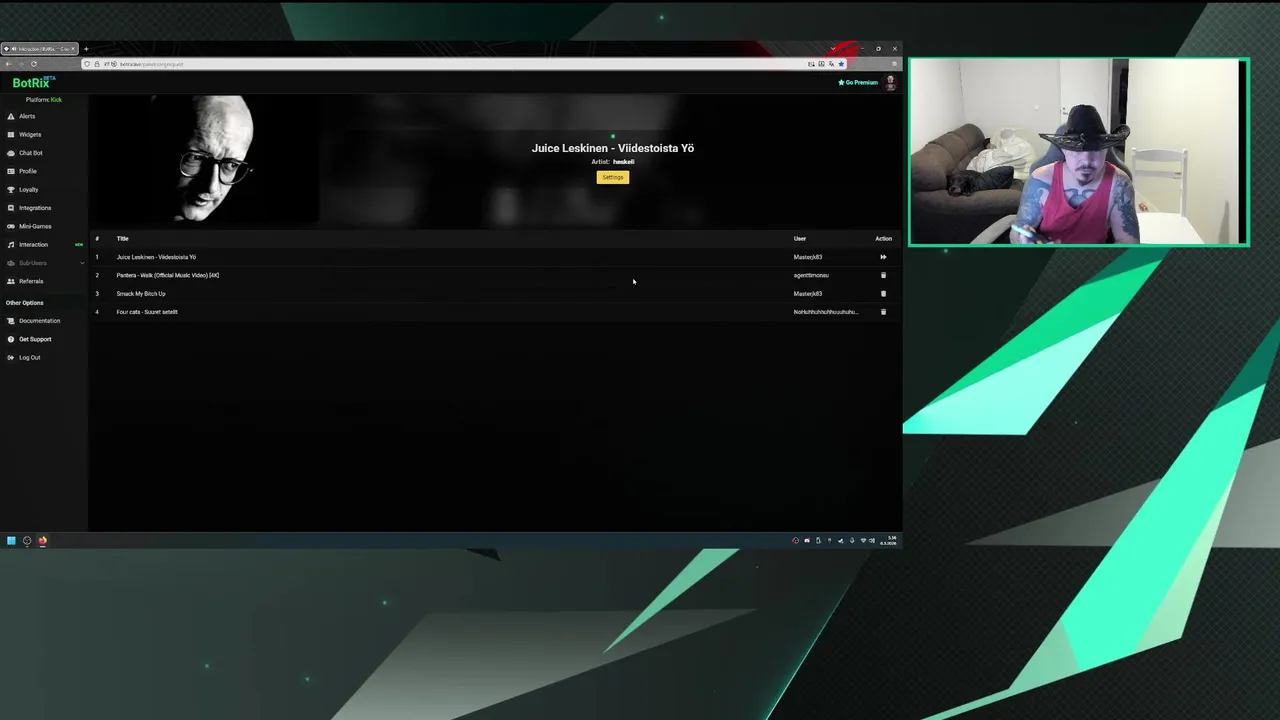Delete Smack My Bitch Up request
The height and width of the screenshot is (720, 1280).
(x=883, y=294)
